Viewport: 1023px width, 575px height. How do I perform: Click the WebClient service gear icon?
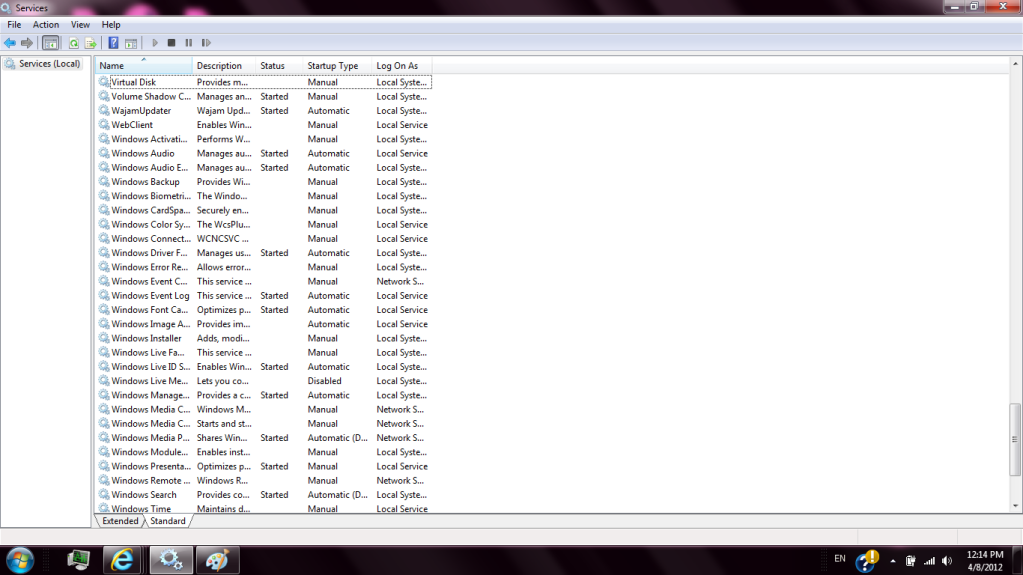pyautogui.click(x=104, y=125)
